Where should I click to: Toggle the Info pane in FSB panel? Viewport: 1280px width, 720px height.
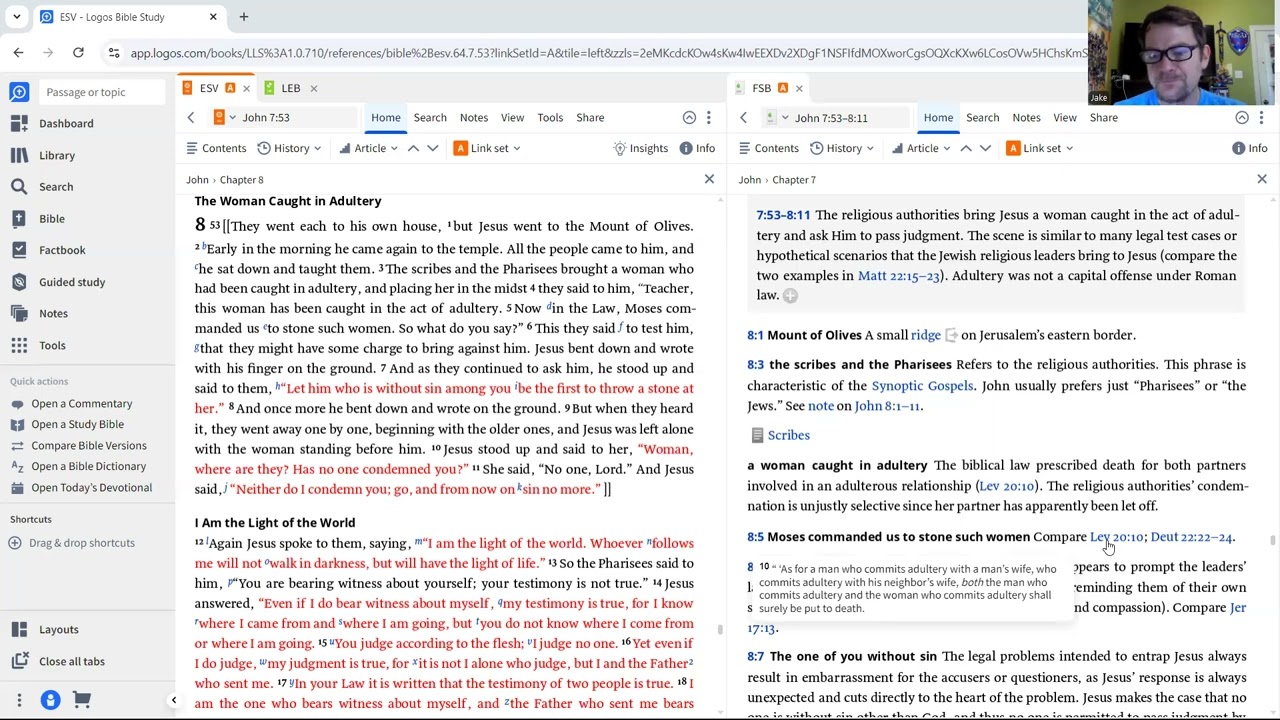[1250, 148]
